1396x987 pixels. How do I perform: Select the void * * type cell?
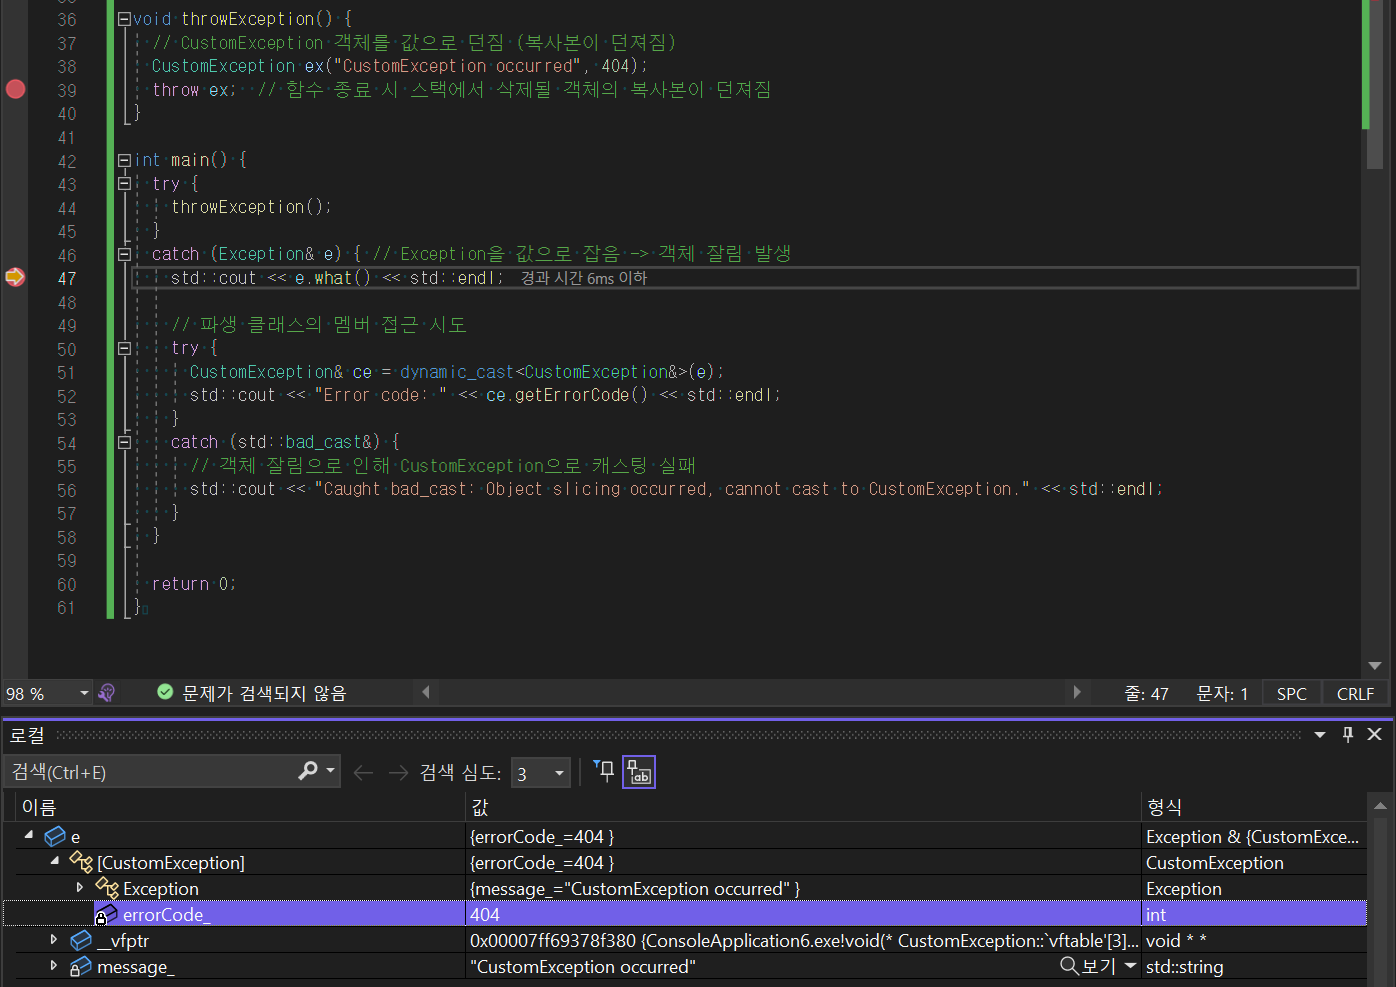click(1254, 940)
